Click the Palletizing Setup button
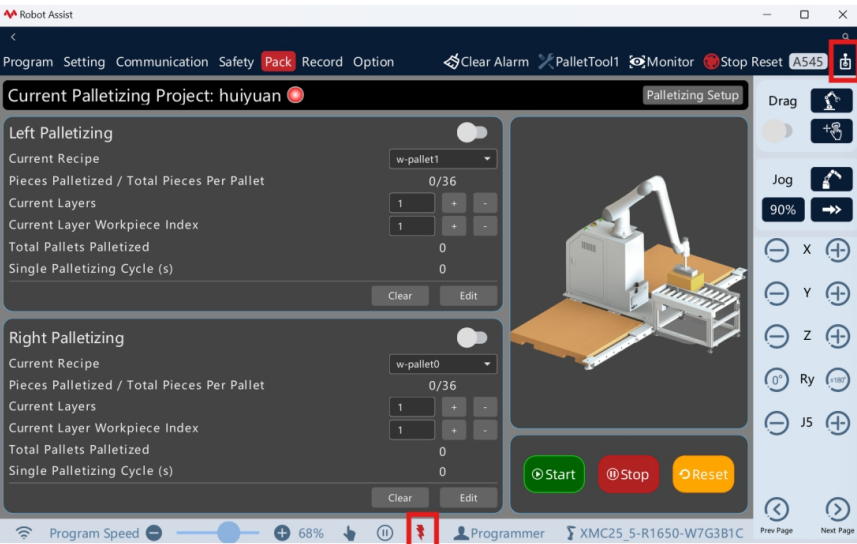The height and width of the screenshot is (544, 857). click(692, 95)
